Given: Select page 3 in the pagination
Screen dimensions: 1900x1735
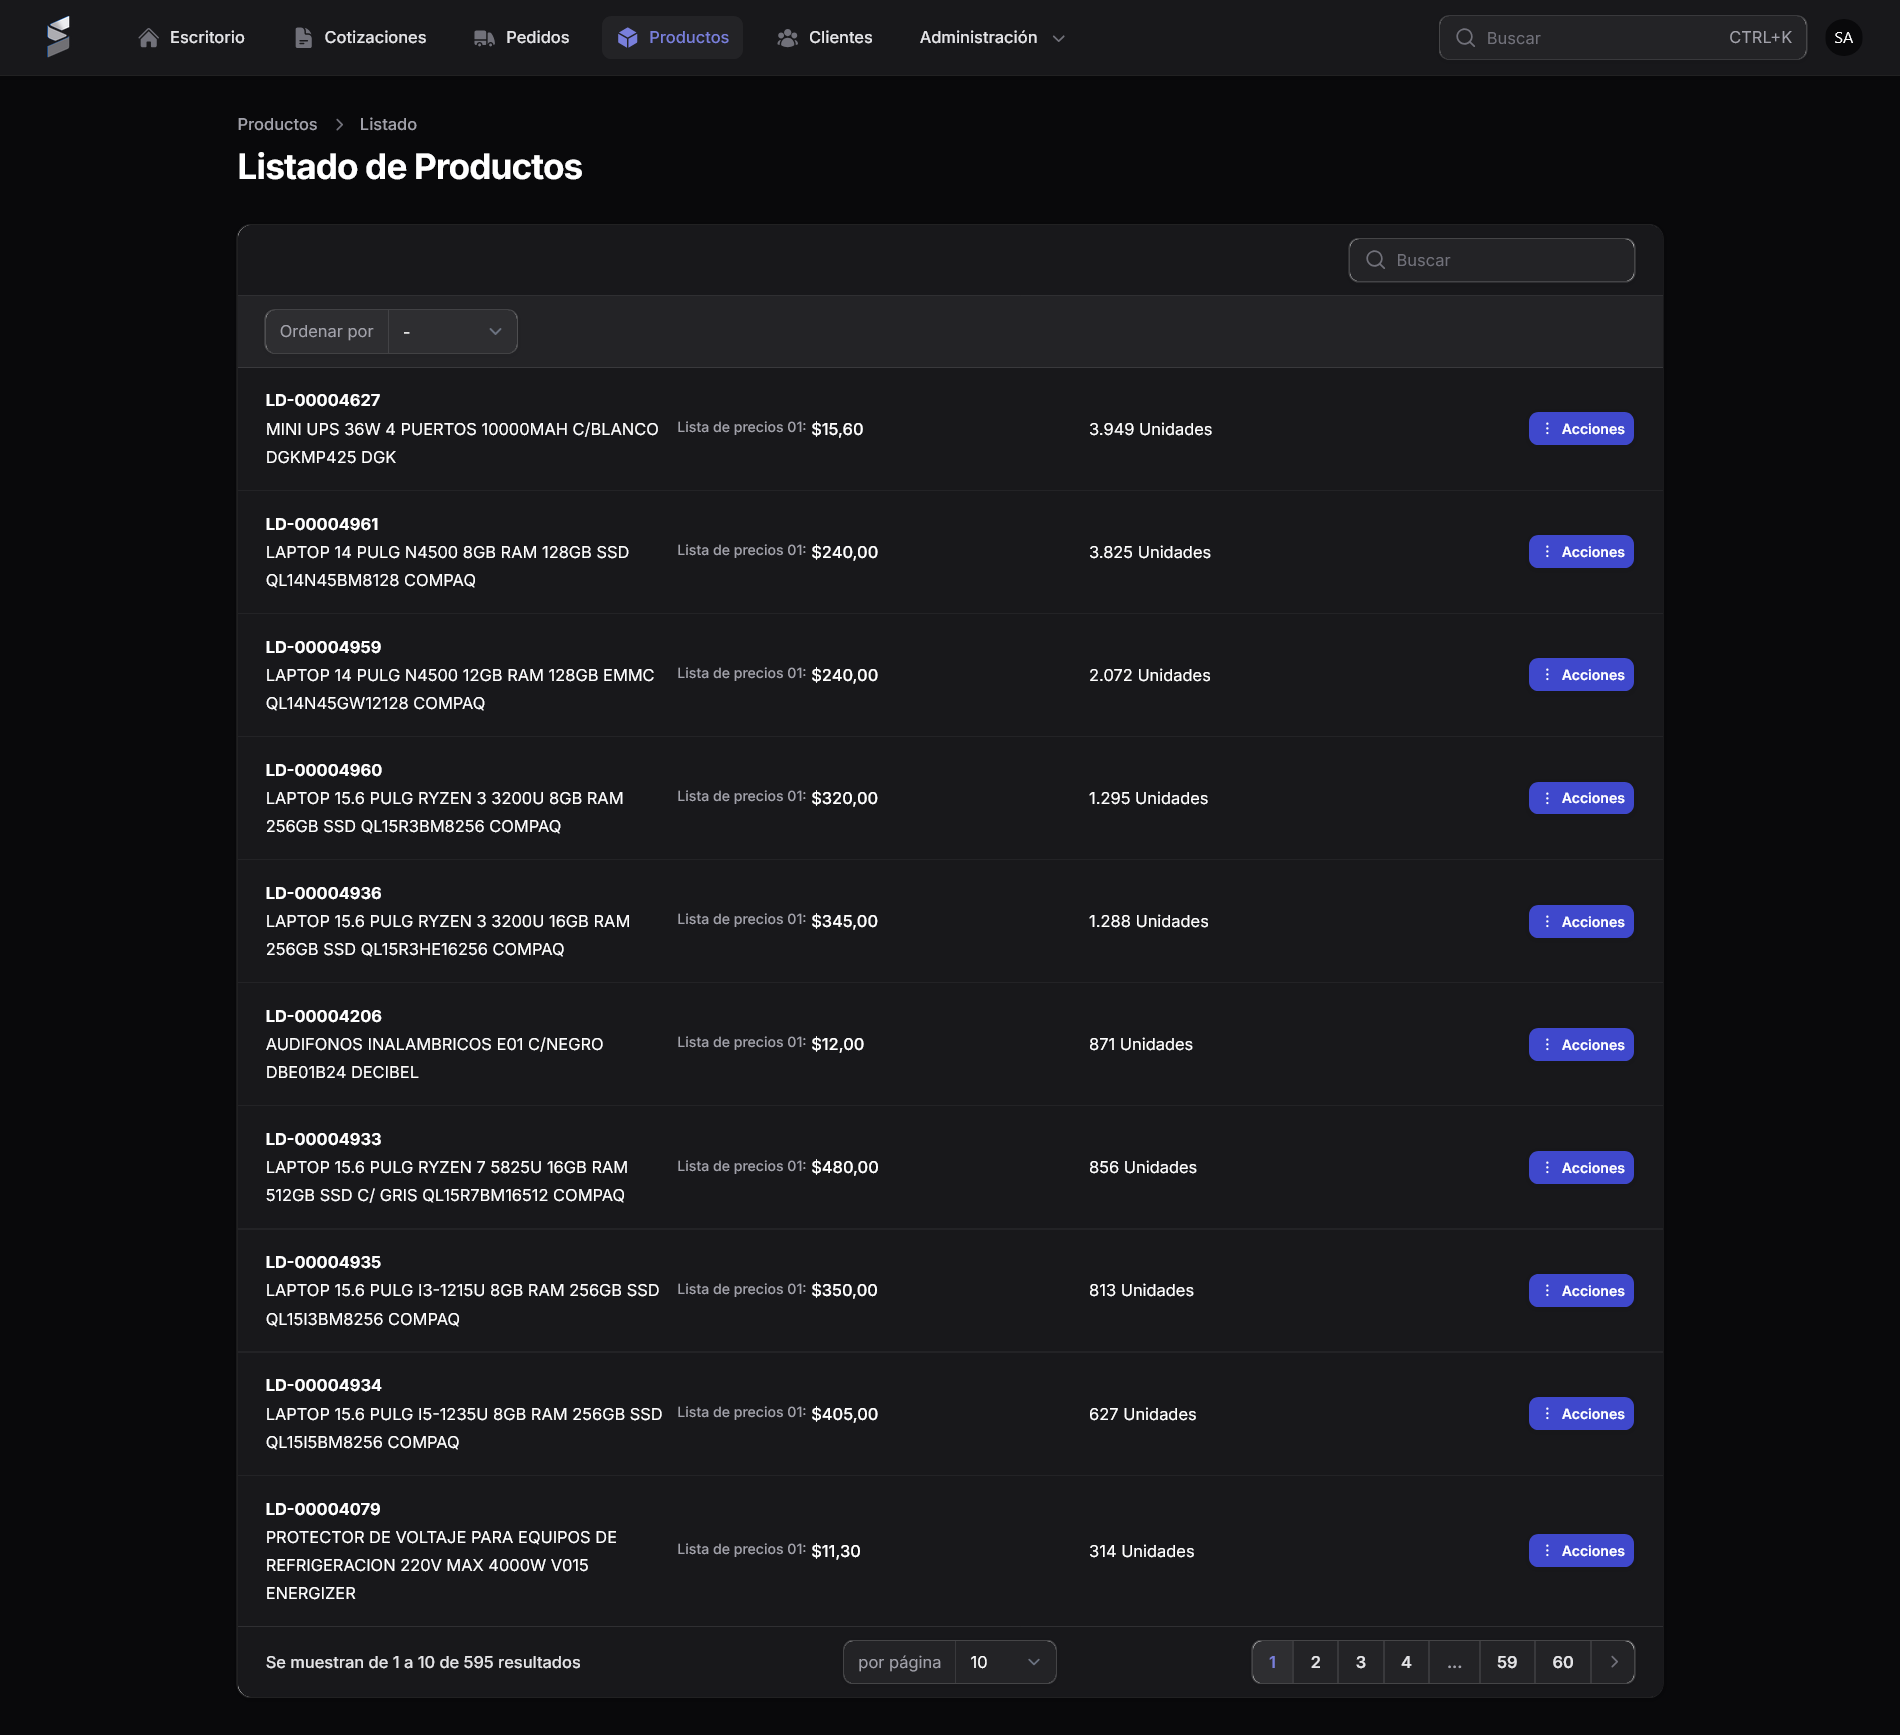Looking at the screenshot, I should click(x=1361, y=1661).
